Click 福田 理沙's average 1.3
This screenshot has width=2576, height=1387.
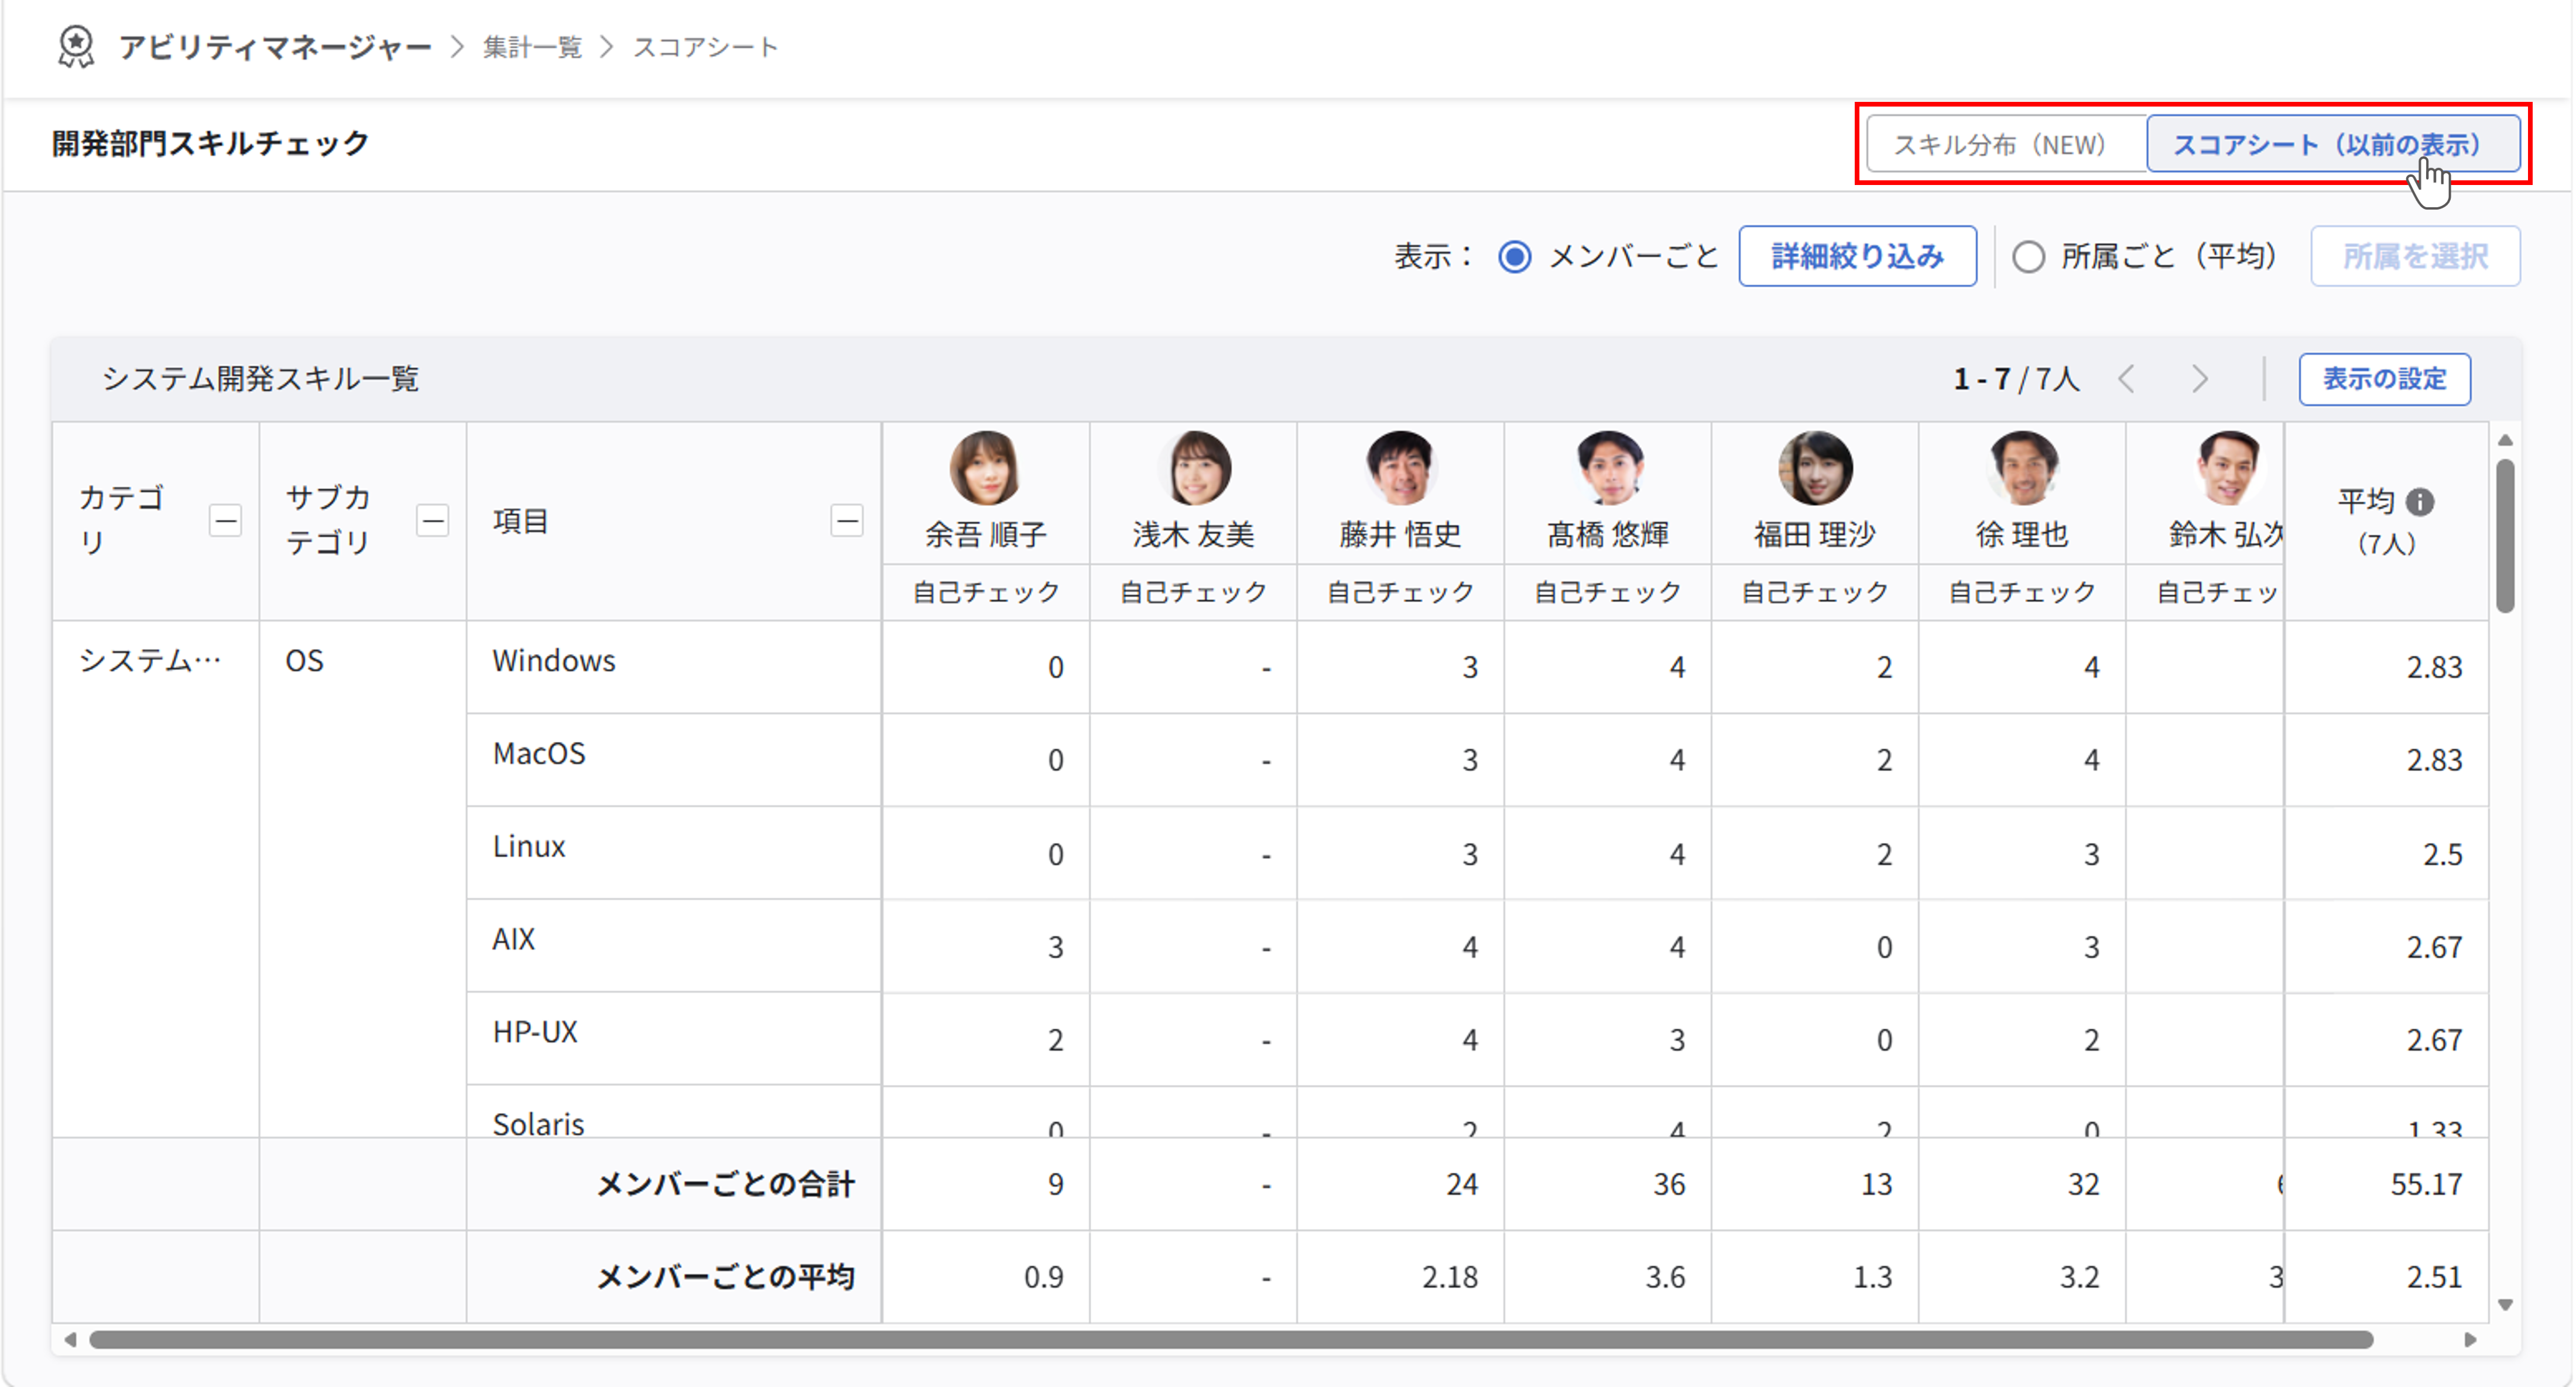click(x=1872, y=1277)
